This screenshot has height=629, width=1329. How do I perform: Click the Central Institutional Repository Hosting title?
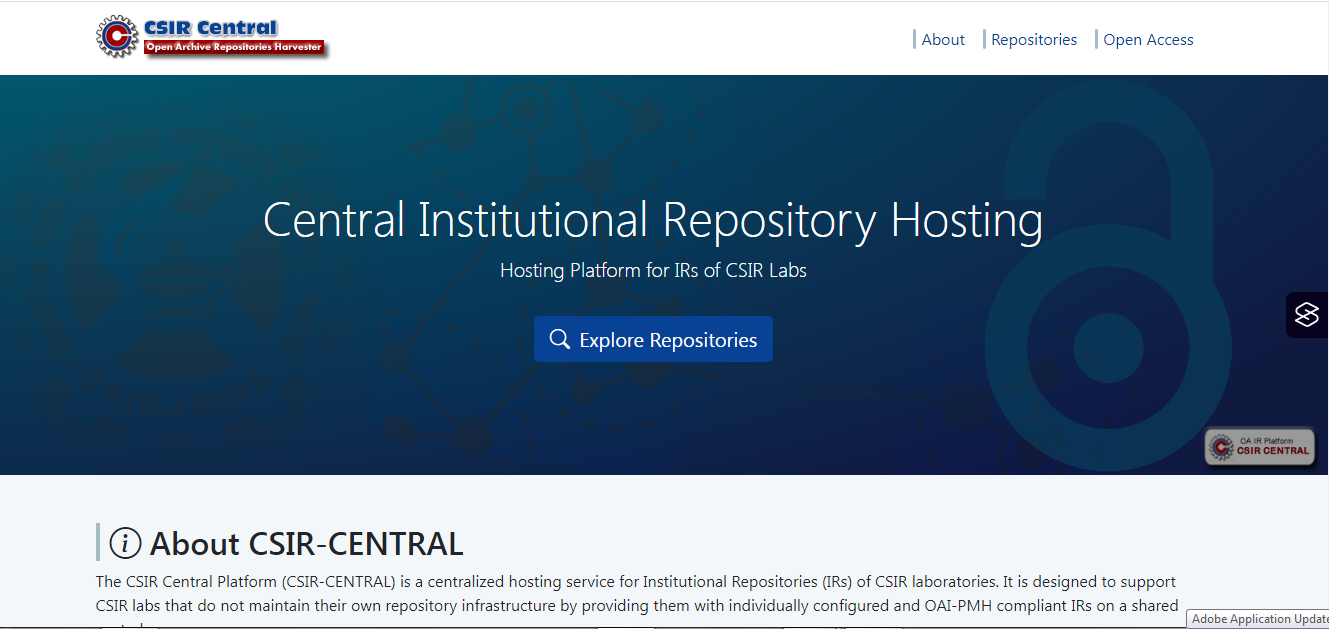653,219
